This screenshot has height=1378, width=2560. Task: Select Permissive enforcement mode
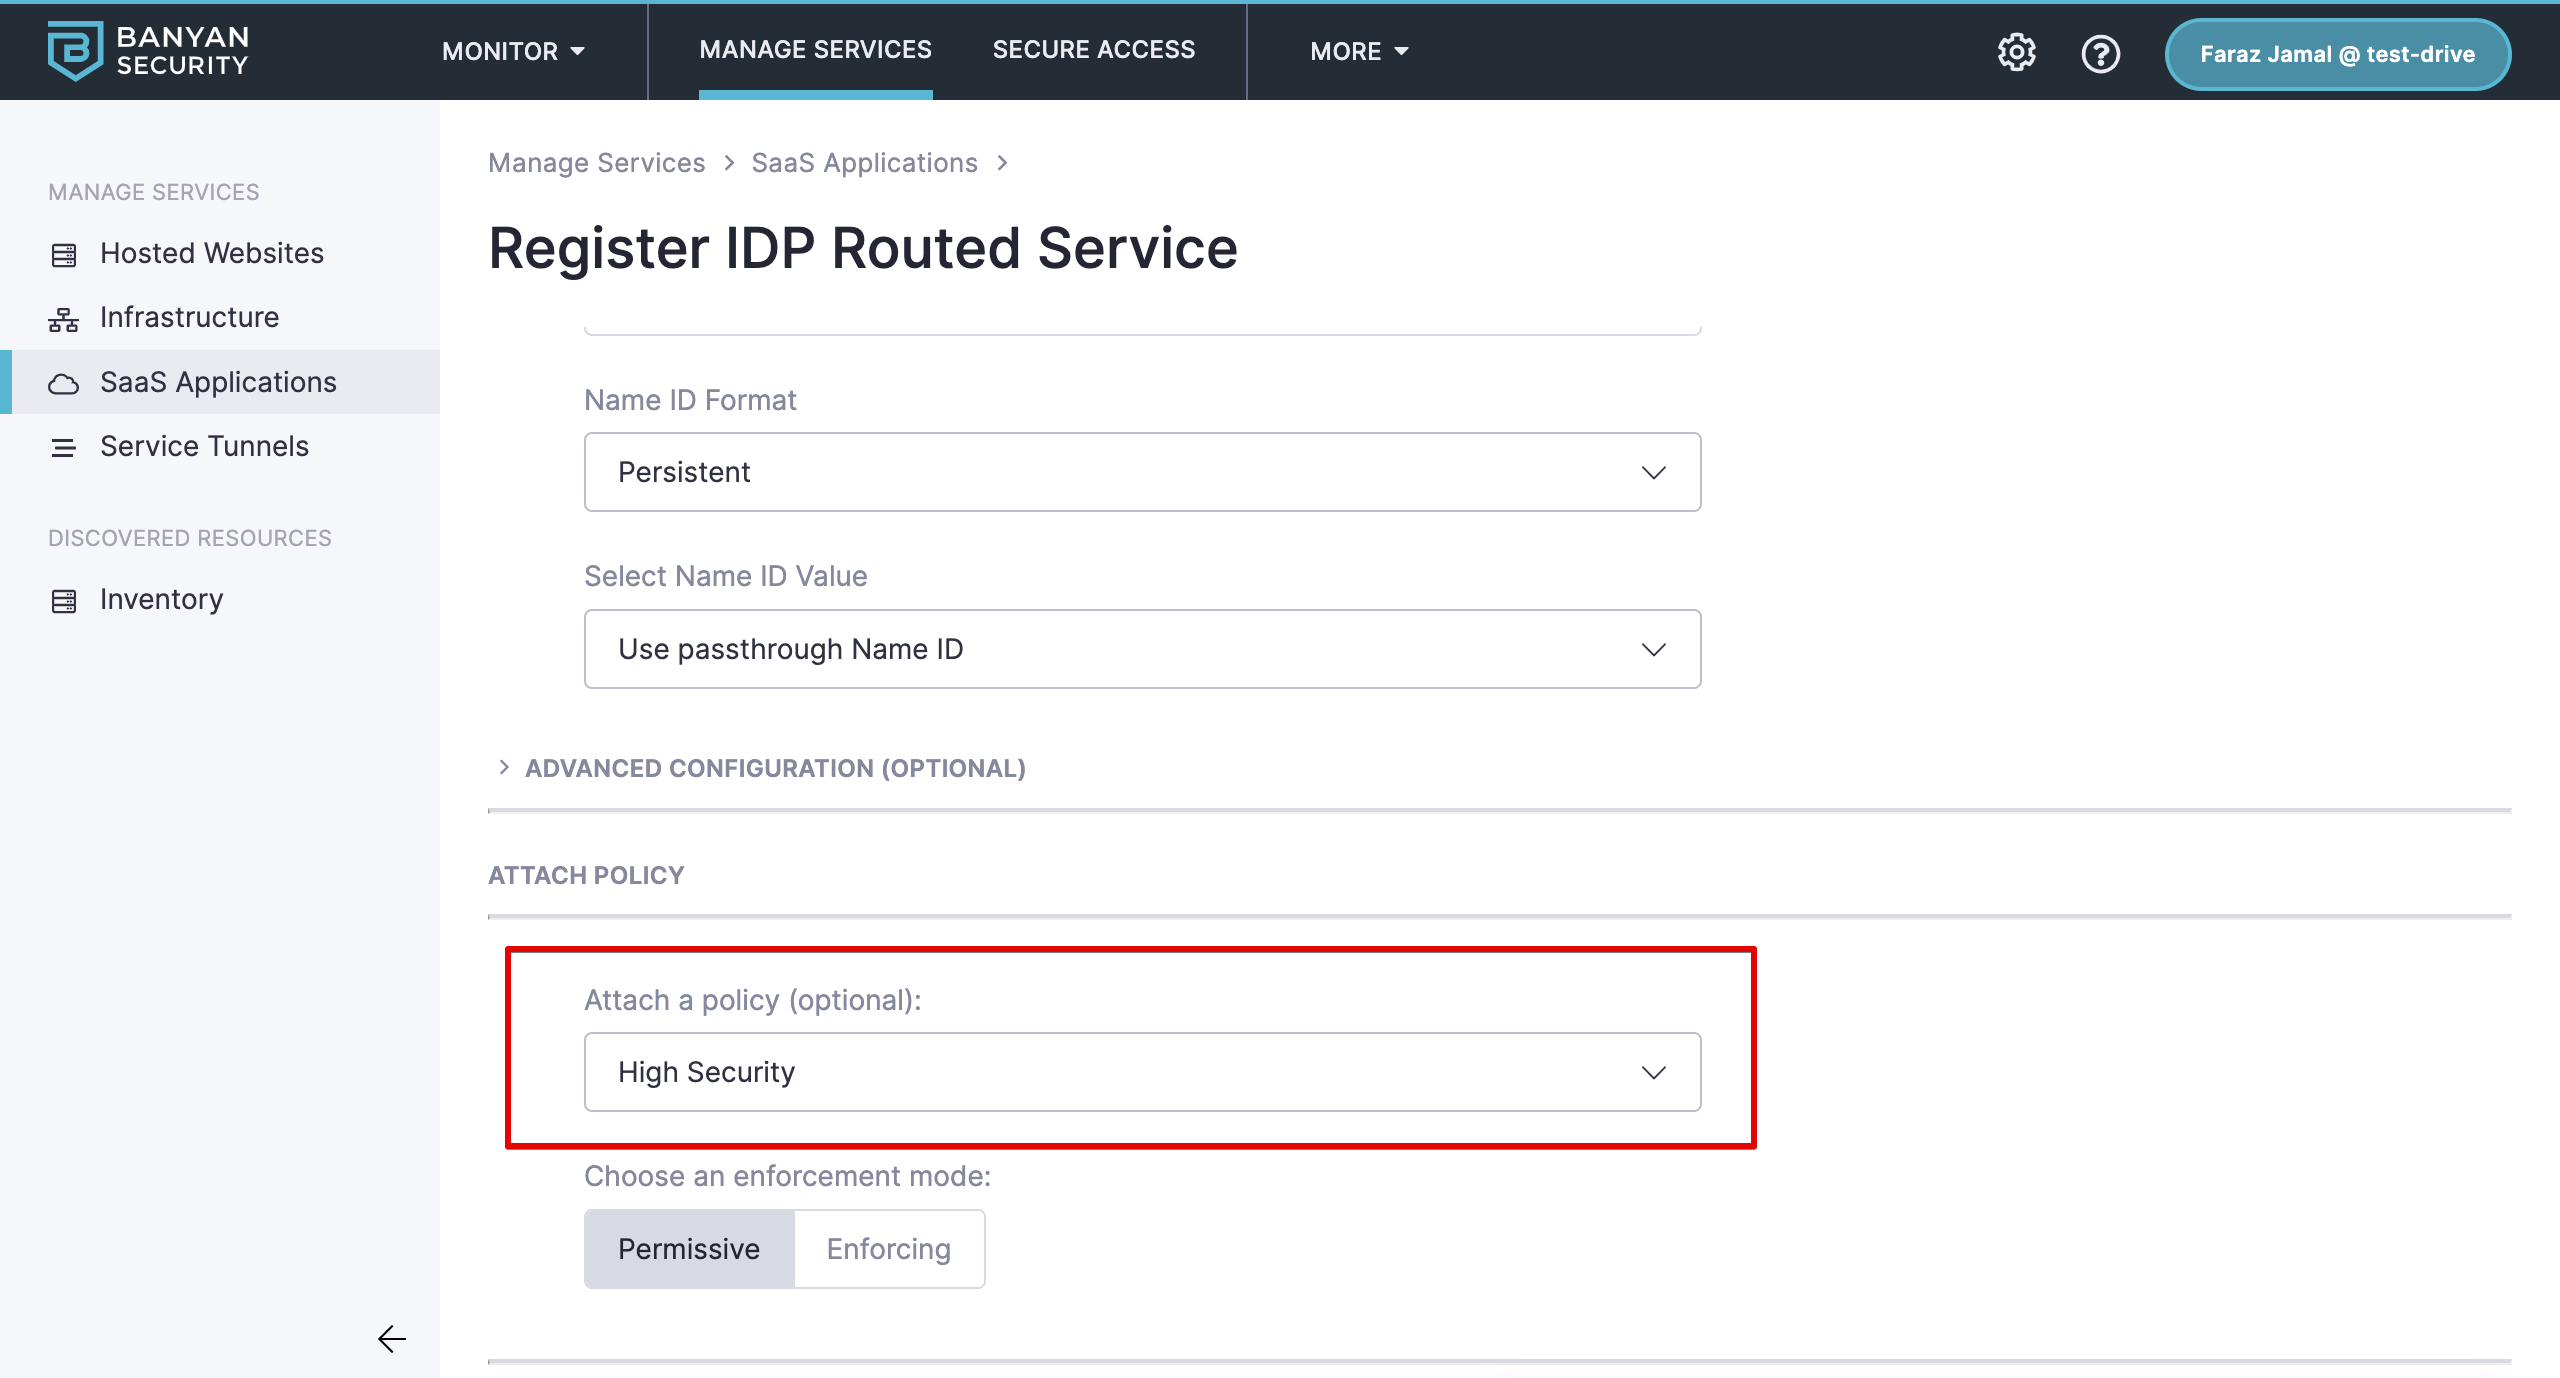pyautogui.click(x=689, y=1249)
